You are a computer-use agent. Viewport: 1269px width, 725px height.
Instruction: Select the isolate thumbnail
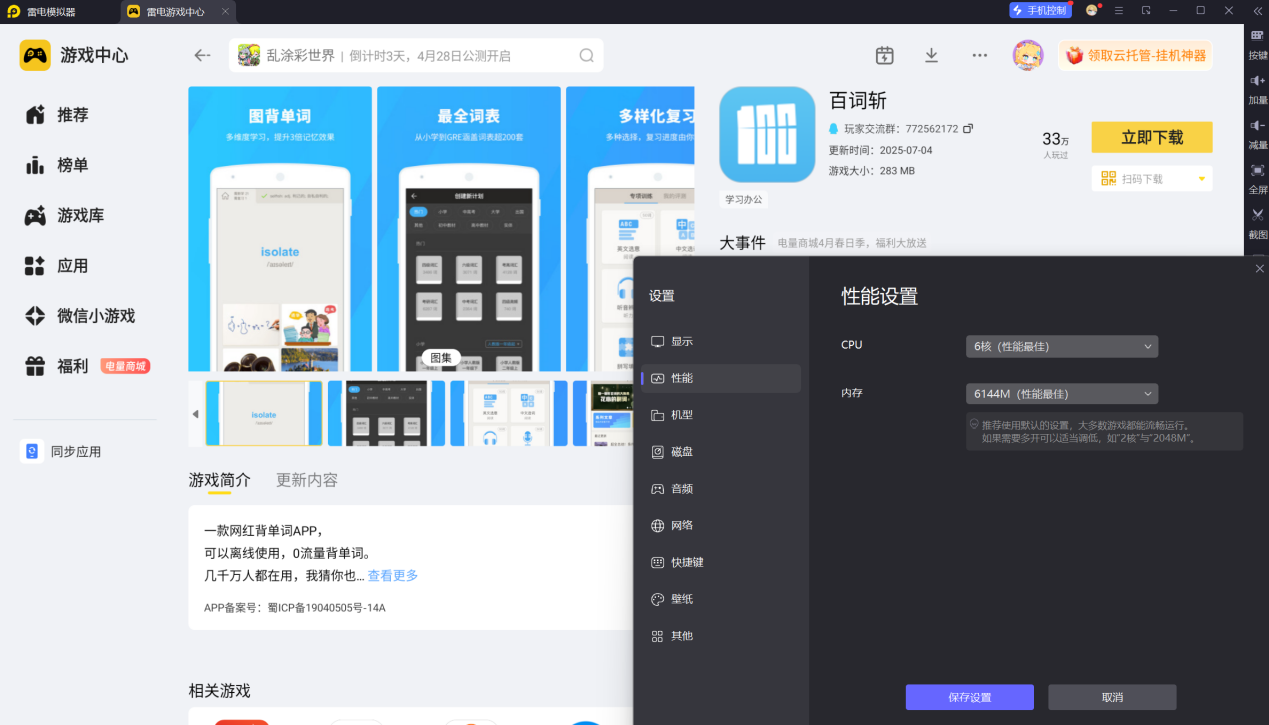coord(264,413)
